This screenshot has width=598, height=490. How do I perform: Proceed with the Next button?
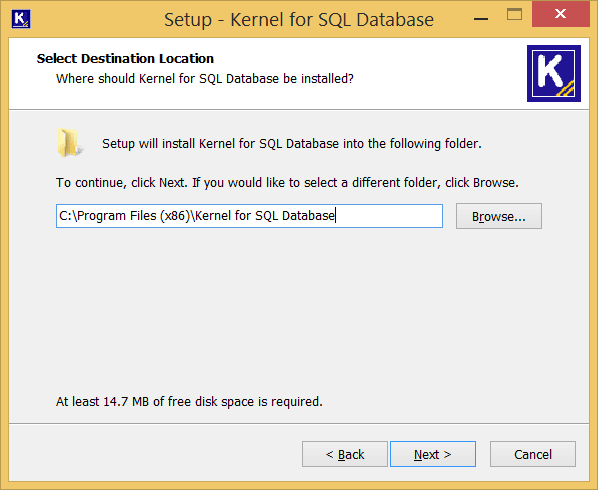click(x=433, y=454)
